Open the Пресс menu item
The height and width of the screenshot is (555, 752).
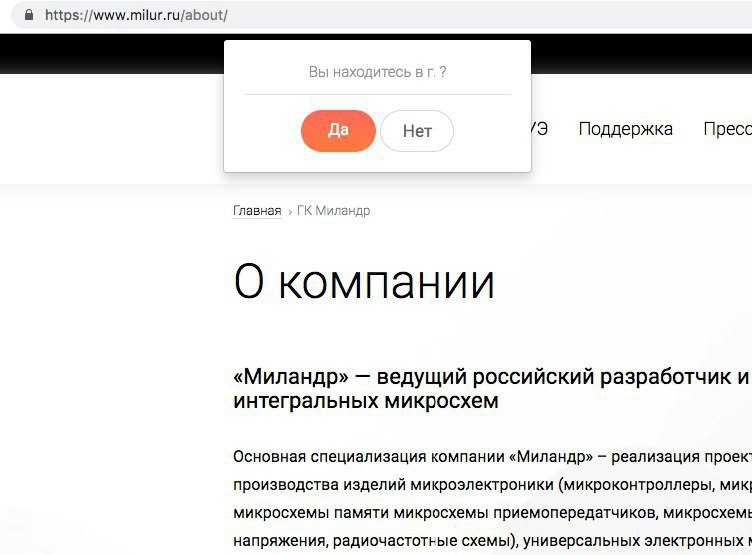click(728, 129)
